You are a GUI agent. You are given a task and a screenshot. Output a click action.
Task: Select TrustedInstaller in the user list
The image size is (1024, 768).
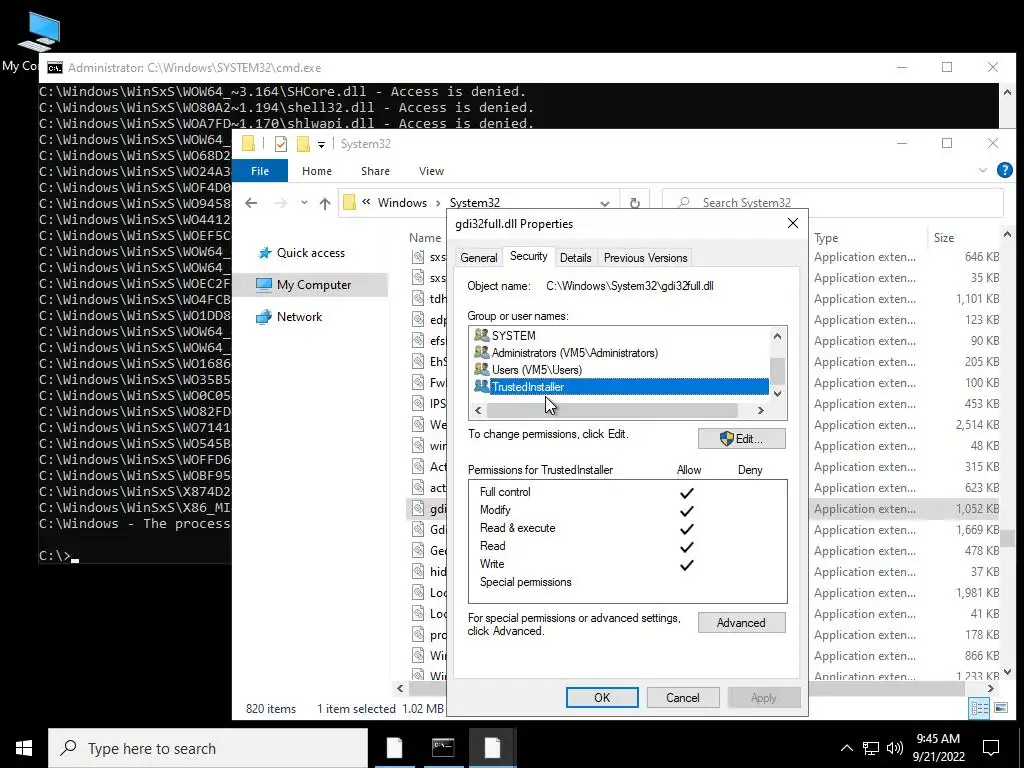coord(620,387)
